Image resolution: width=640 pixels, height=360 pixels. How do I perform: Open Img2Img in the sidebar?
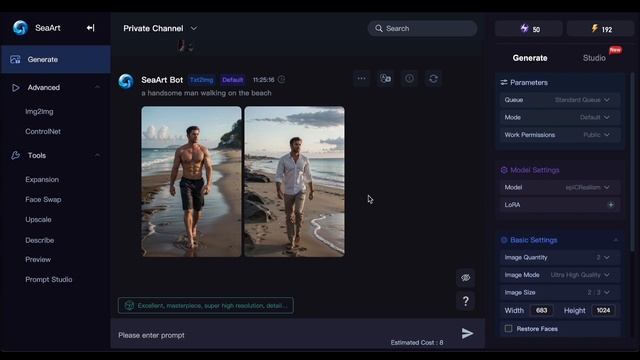click(x=39, y=111)
